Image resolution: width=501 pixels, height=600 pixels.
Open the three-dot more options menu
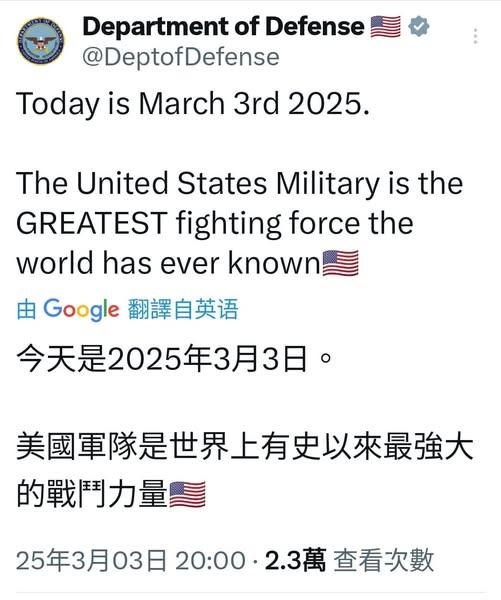475,36
